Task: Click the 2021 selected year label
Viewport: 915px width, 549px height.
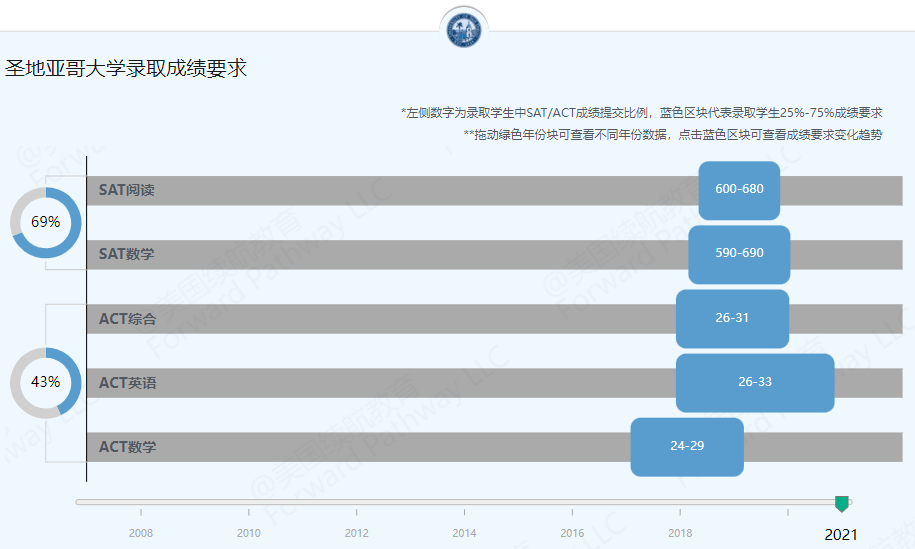Action: click(x=841, y=534)
